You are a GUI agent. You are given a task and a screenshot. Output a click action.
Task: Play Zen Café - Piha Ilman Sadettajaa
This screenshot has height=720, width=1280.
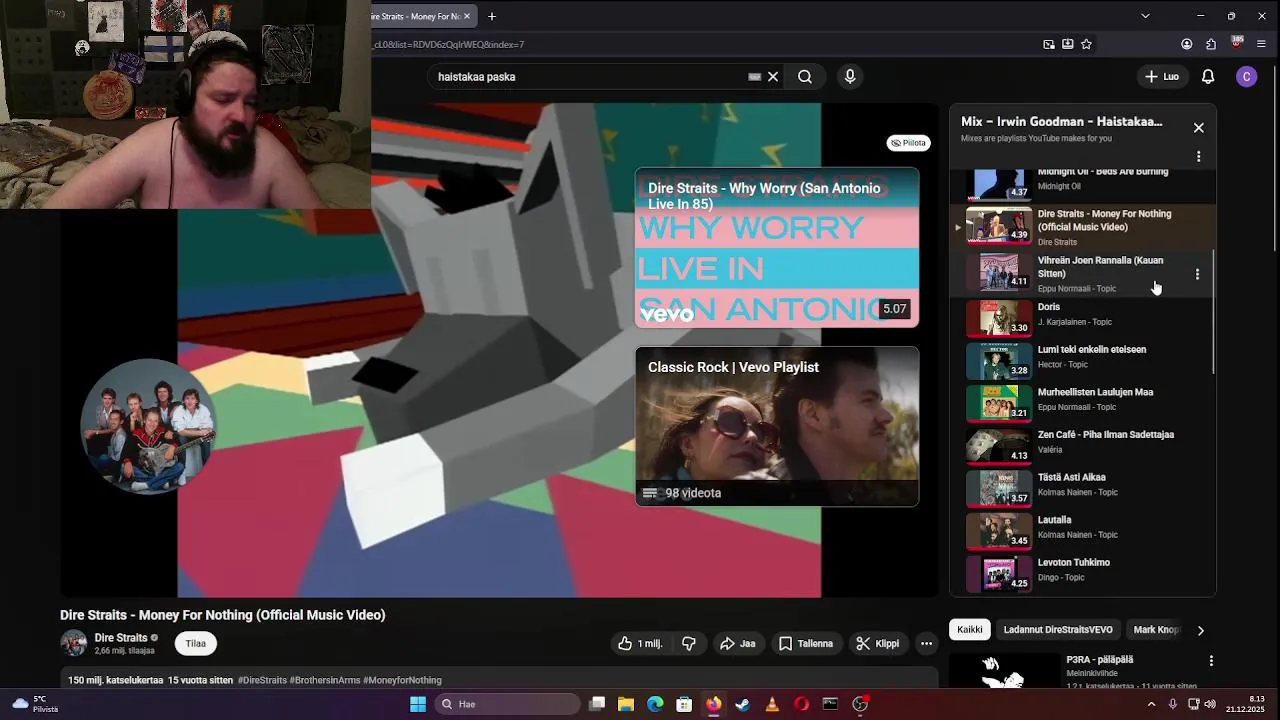1083,444
